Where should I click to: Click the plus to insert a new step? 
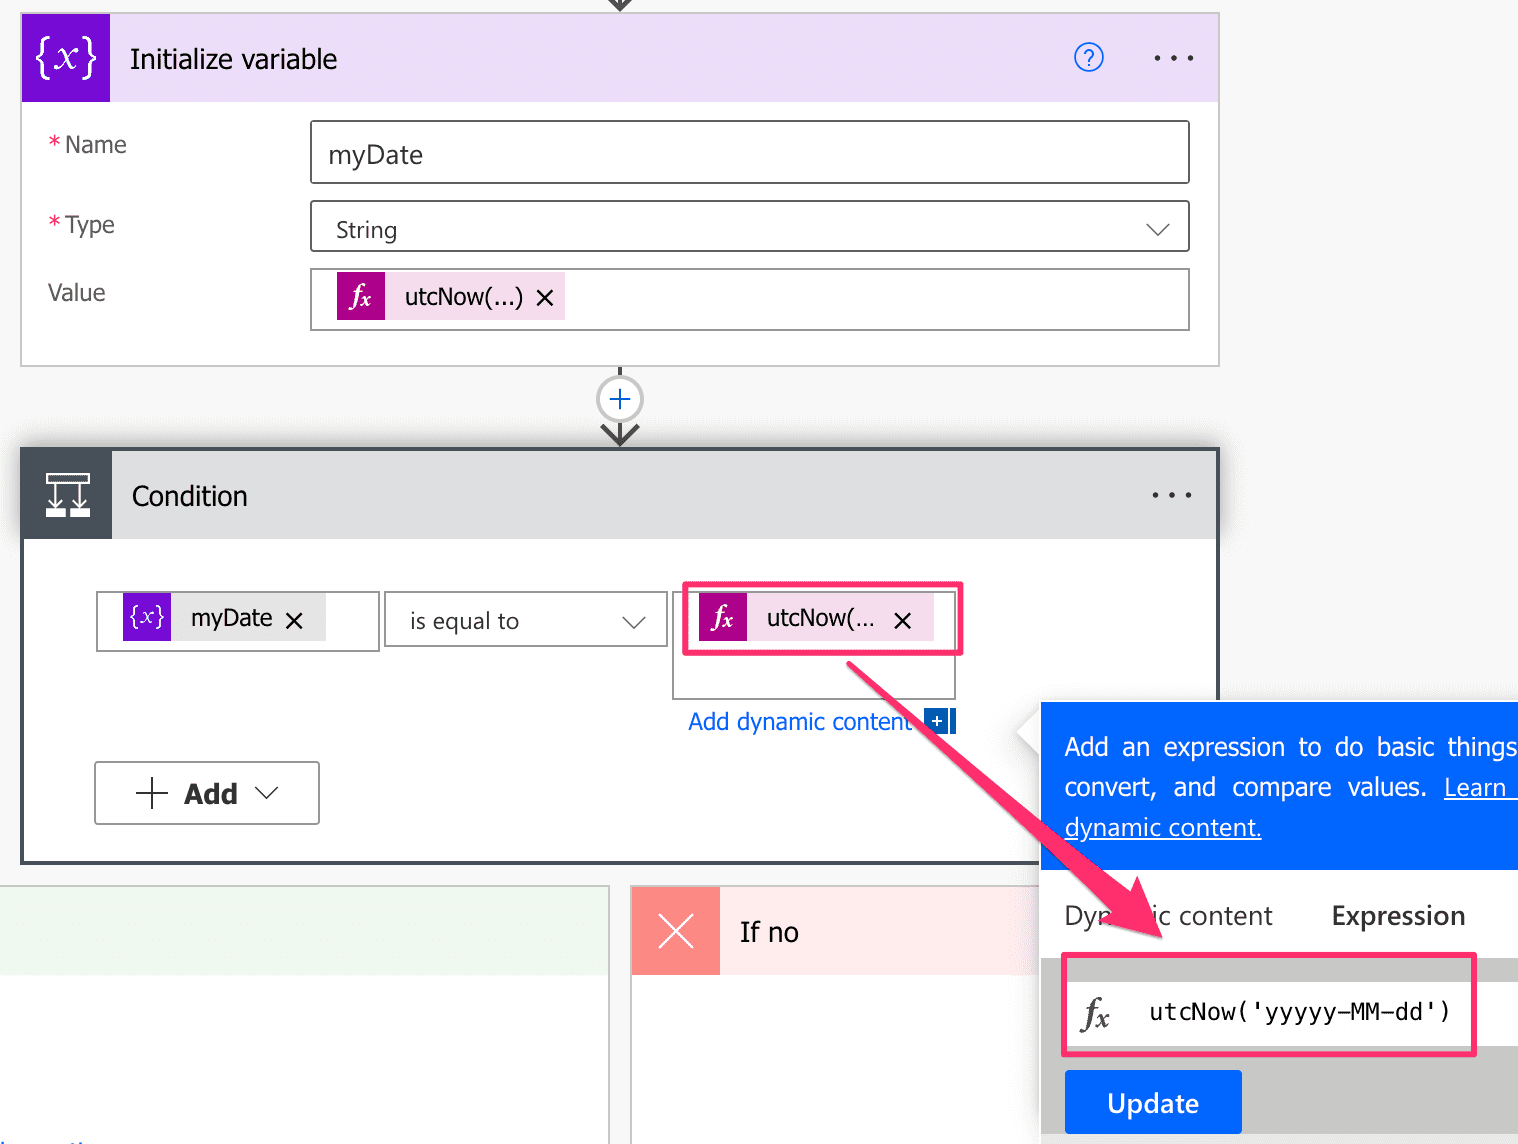click(619, 398)
